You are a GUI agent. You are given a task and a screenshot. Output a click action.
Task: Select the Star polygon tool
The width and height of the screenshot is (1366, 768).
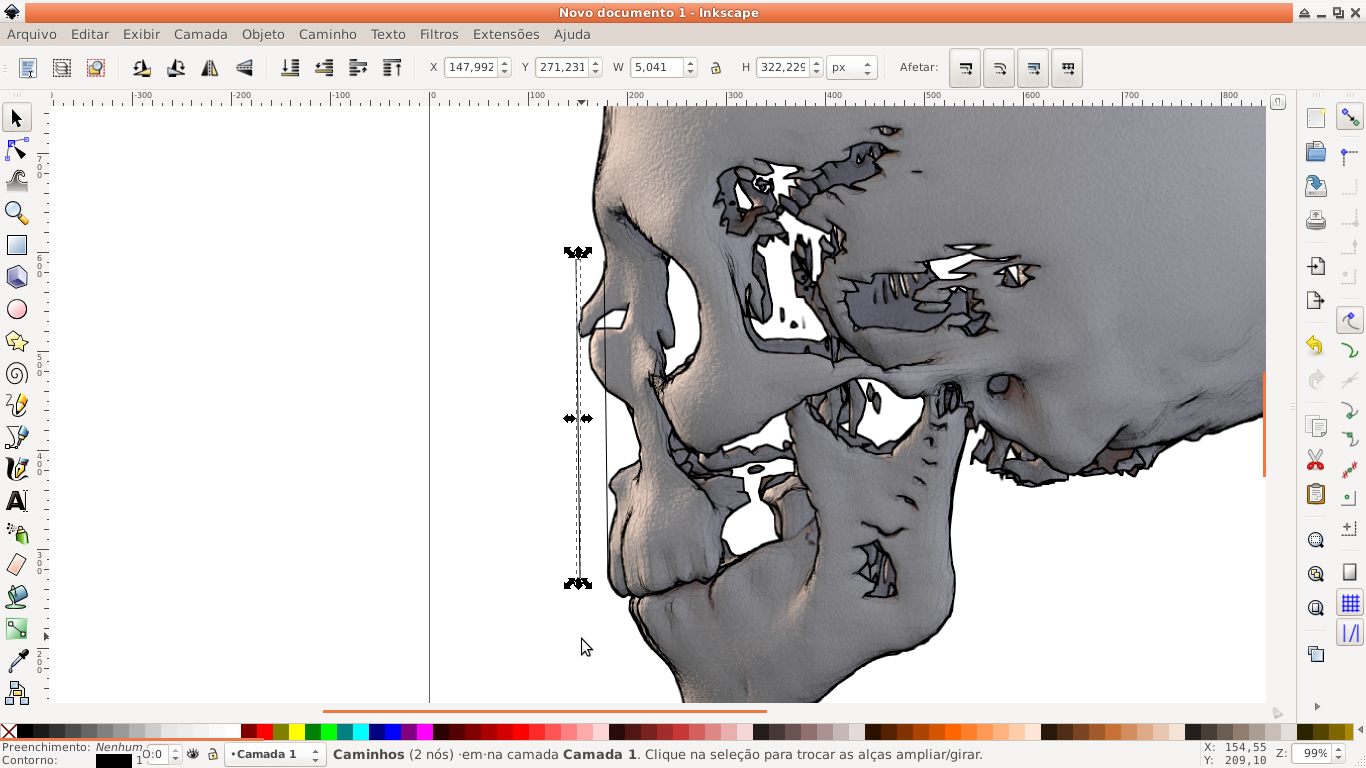[x=16, y=341]
